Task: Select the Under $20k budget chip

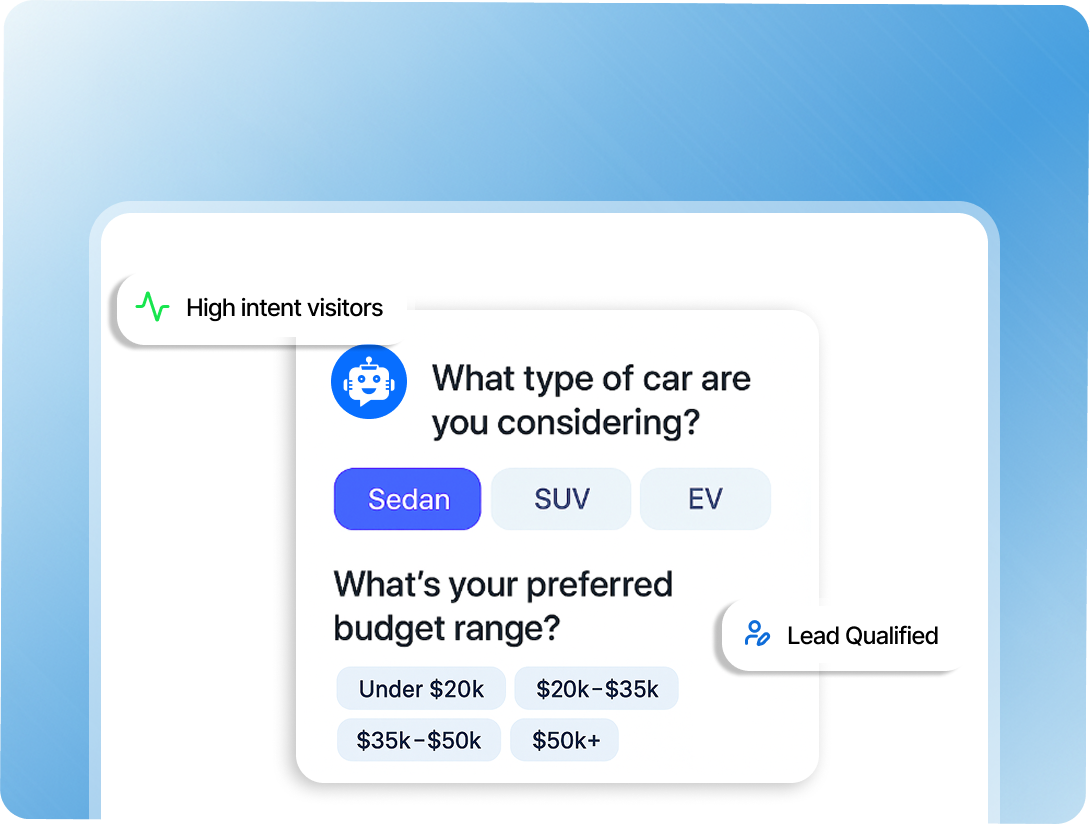Action: [x=421, y=688]
